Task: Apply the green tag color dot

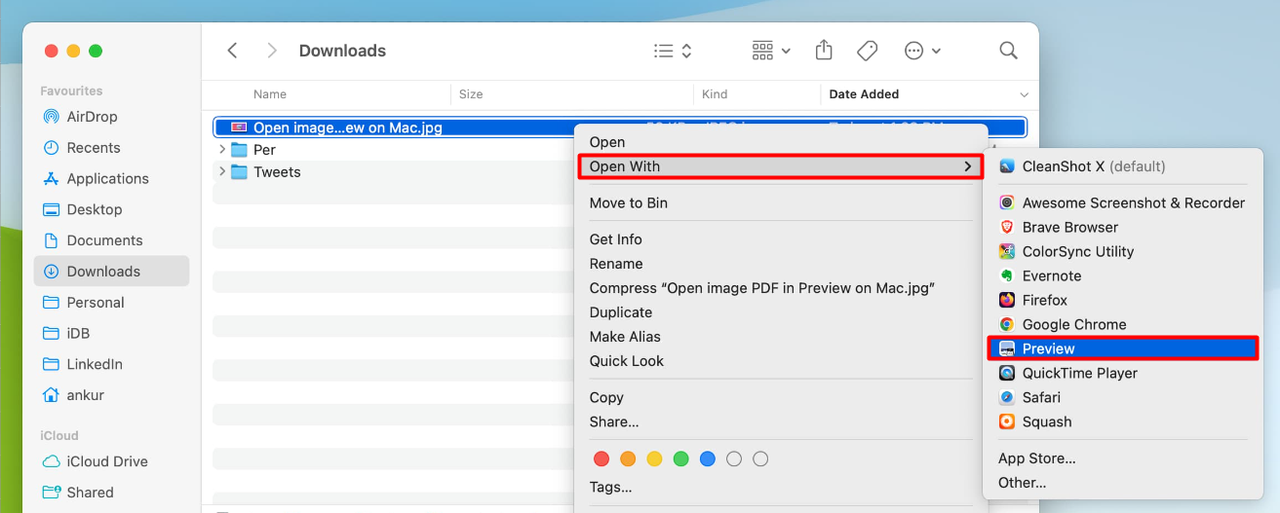Action: 681,459
